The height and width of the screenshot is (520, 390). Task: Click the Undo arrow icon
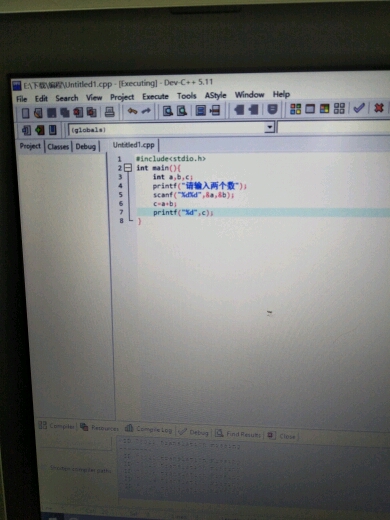[x=132, y=111]
